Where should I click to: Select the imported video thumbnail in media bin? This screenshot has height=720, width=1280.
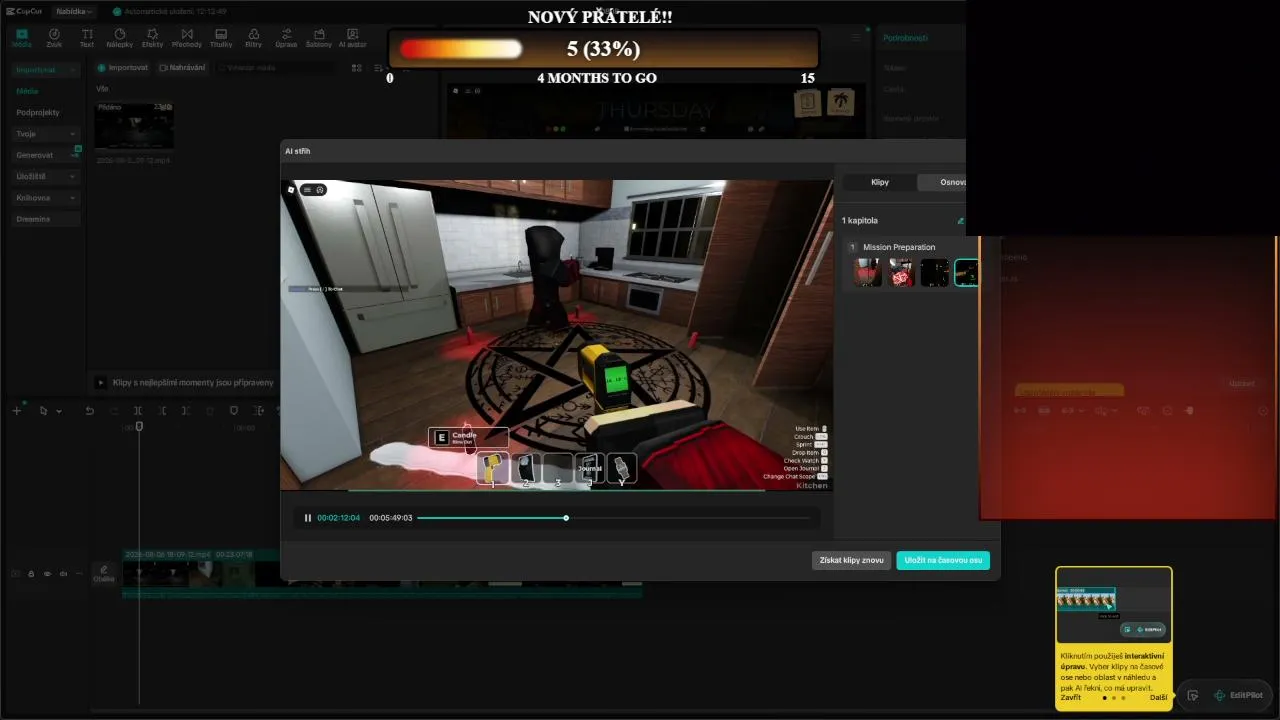pyautogui.click(x=134, y=126)
